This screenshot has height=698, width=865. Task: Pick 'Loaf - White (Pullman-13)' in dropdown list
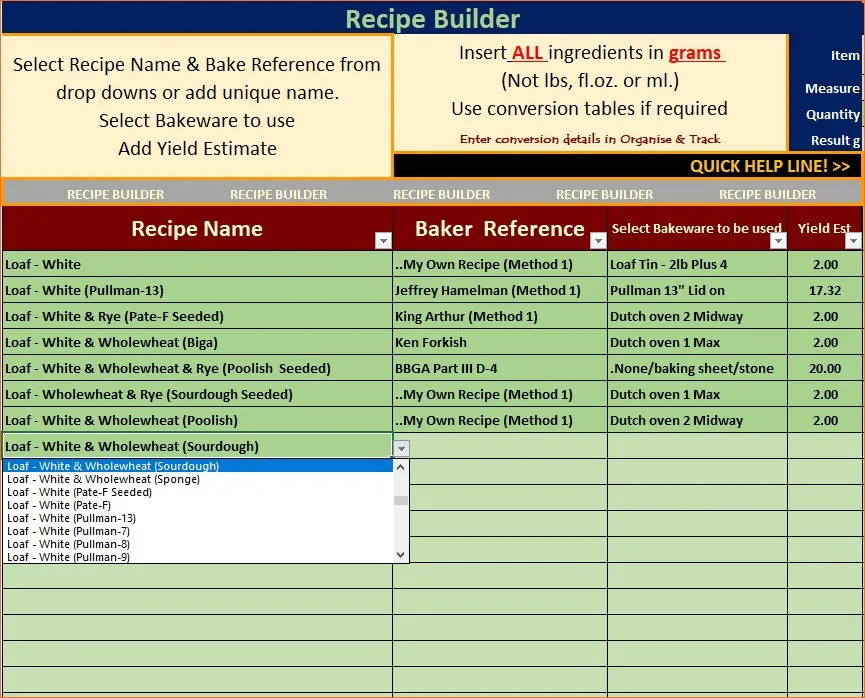pos(71,518)
